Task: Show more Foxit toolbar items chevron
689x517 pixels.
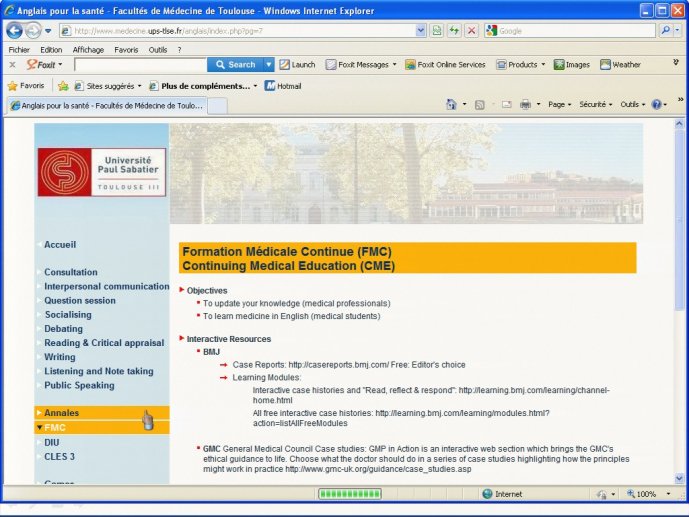Action: point(676,63)
